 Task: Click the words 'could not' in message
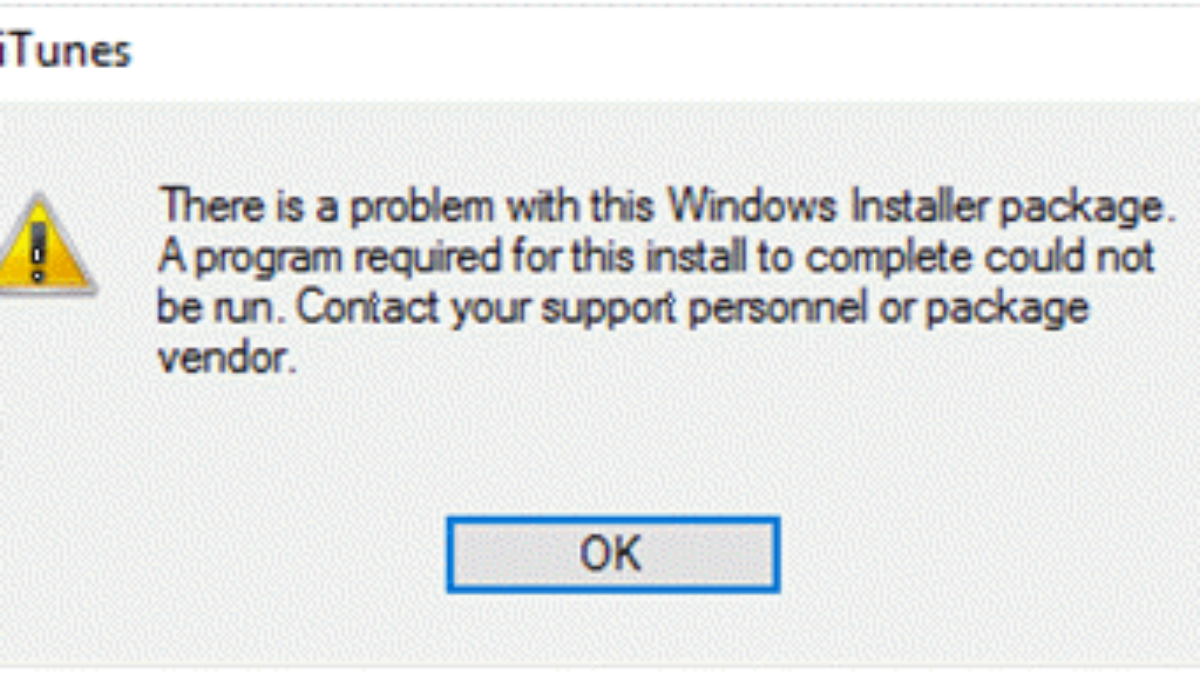click(x=1071, y=257)
